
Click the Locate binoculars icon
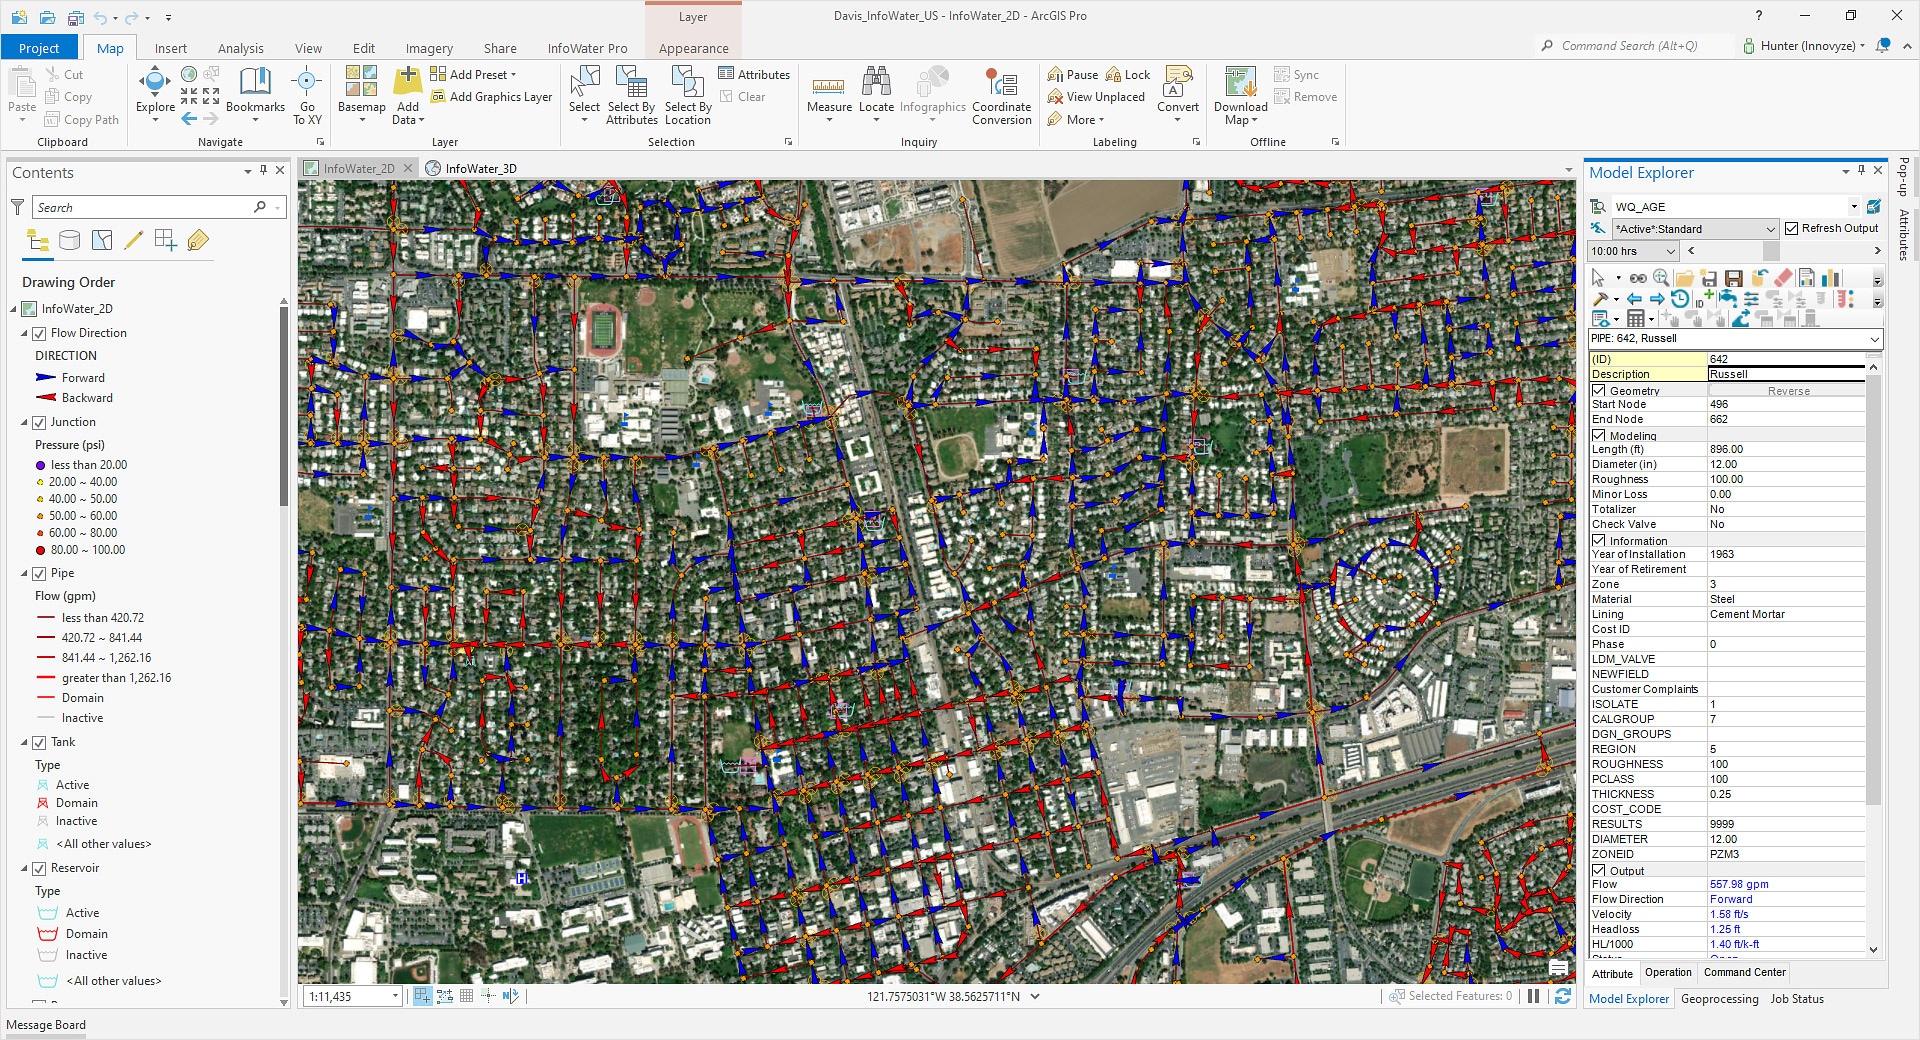point(876,84)
